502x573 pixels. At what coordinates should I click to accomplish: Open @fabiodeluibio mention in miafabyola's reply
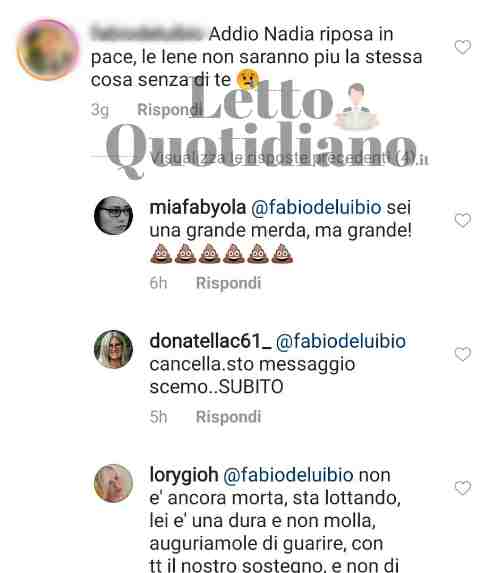(316, 208)
